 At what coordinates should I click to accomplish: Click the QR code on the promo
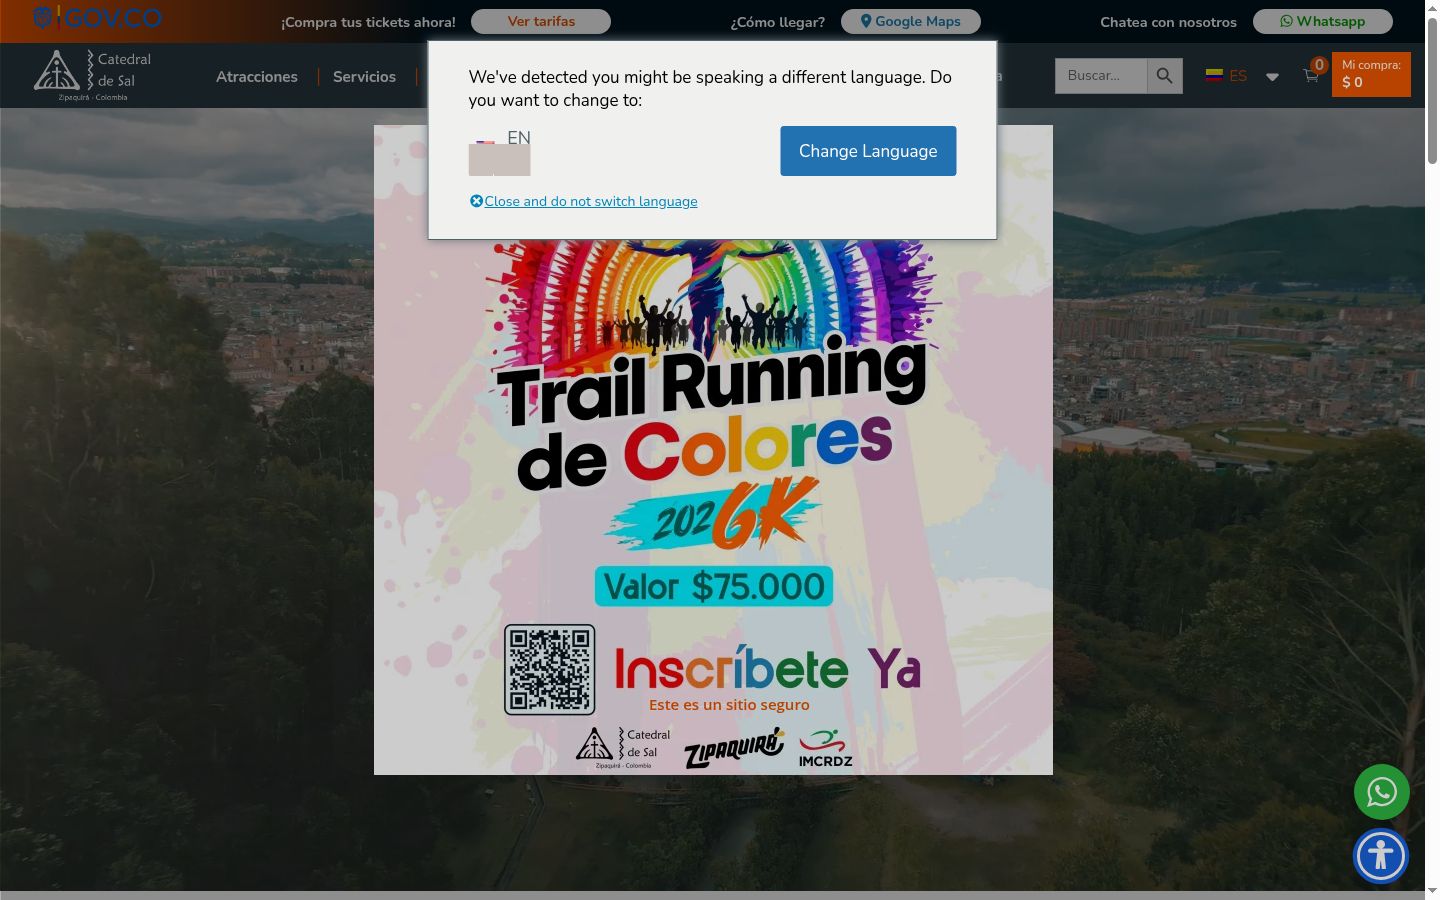[550, 669]
